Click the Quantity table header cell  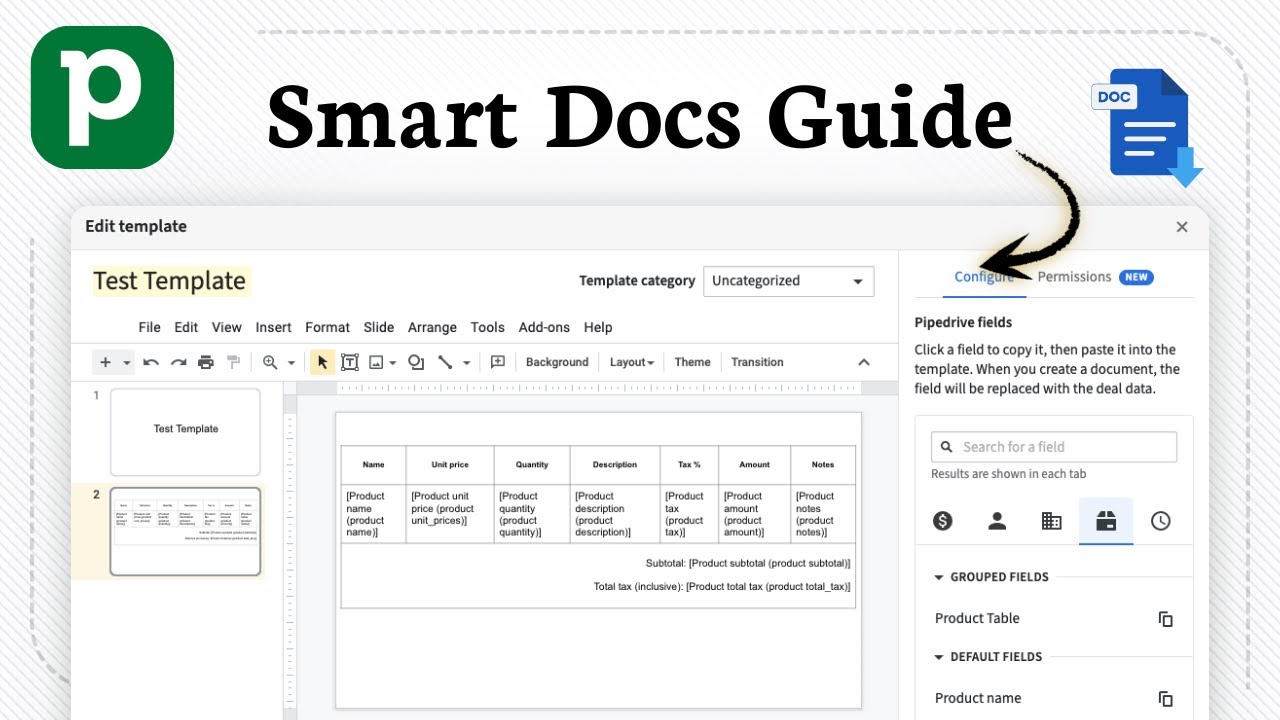click(x=532, y=465)
